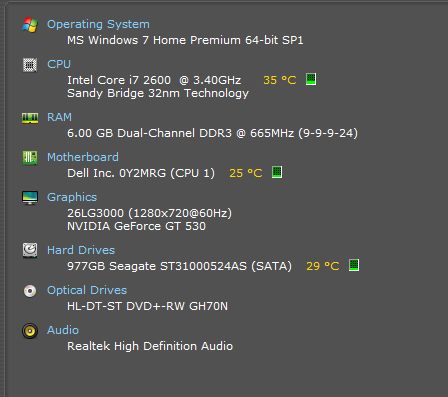448x397 pixels.
Task: Open the Operating System section link
Action: point(98,25)
